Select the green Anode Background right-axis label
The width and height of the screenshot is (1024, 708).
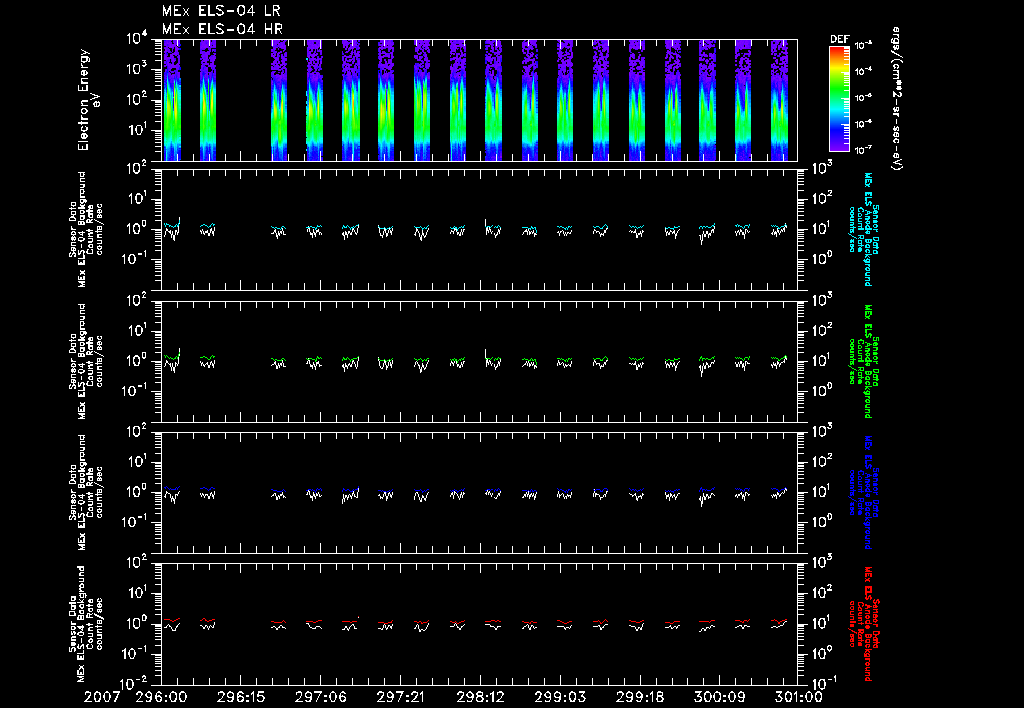click(863, 361)
